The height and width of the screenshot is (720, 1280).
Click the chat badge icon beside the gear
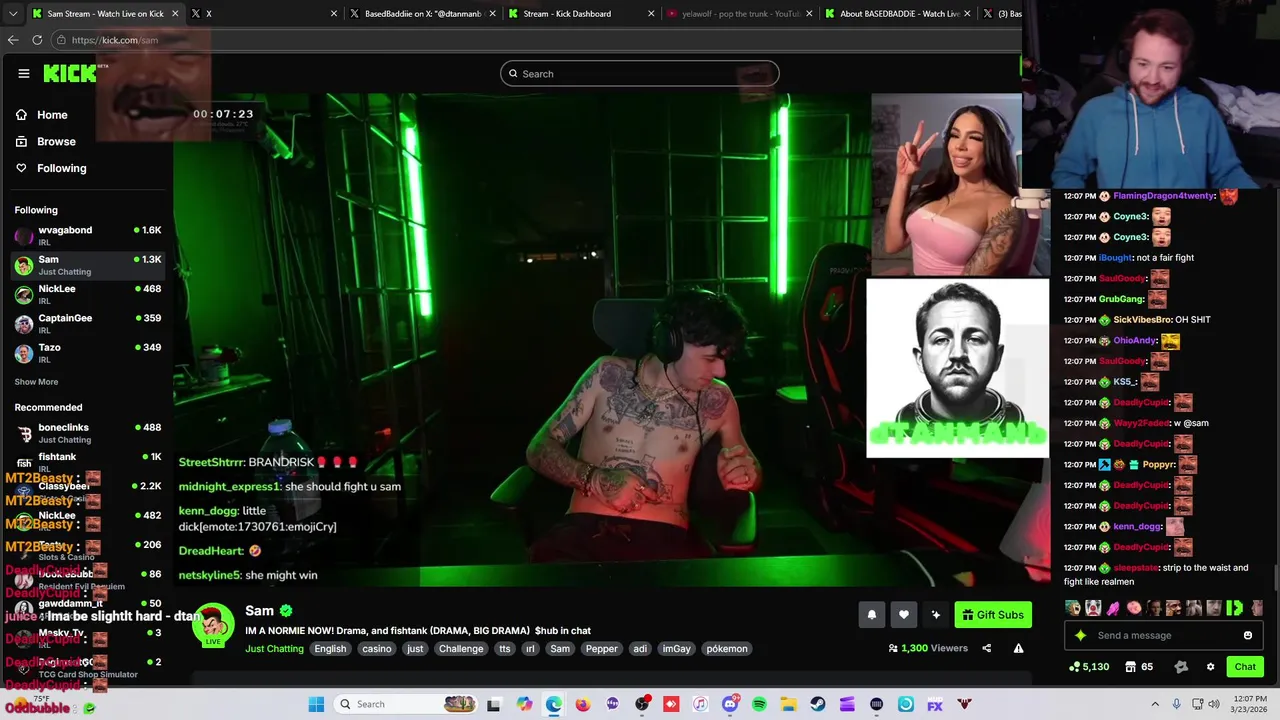point(1181,667)
